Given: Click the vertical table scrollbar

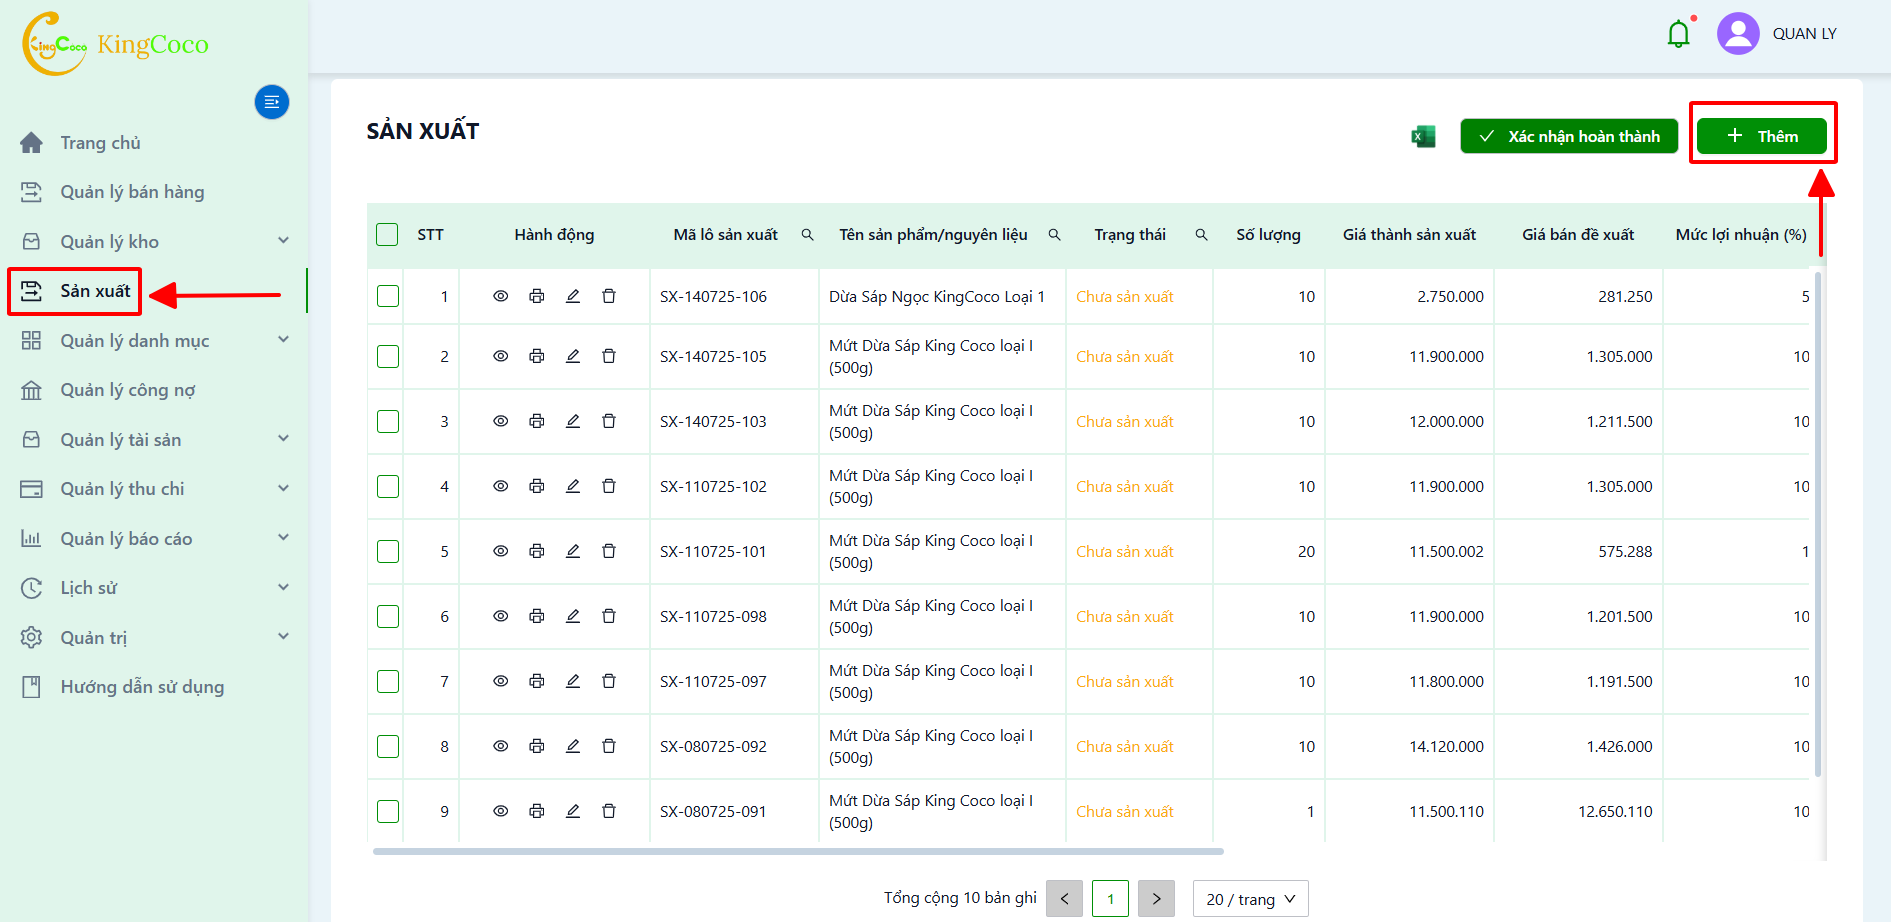Looking at the screenshot, I should point(1817,523).
